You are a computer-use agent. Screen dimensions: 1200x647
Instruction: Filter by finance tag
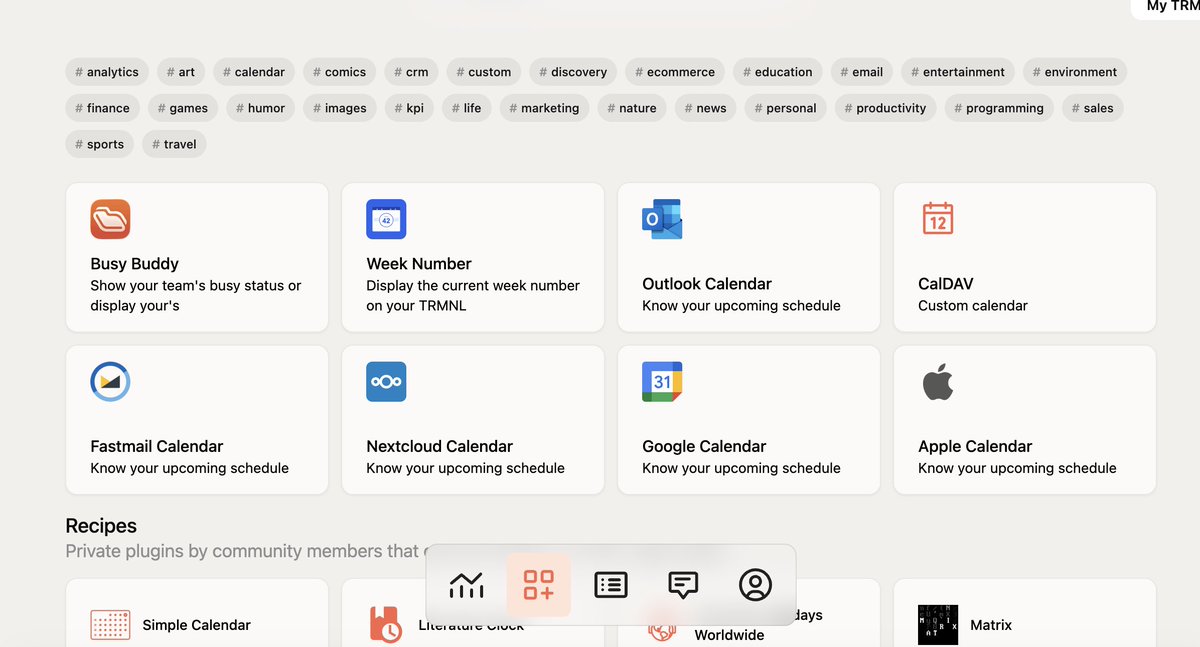point(102,108)
